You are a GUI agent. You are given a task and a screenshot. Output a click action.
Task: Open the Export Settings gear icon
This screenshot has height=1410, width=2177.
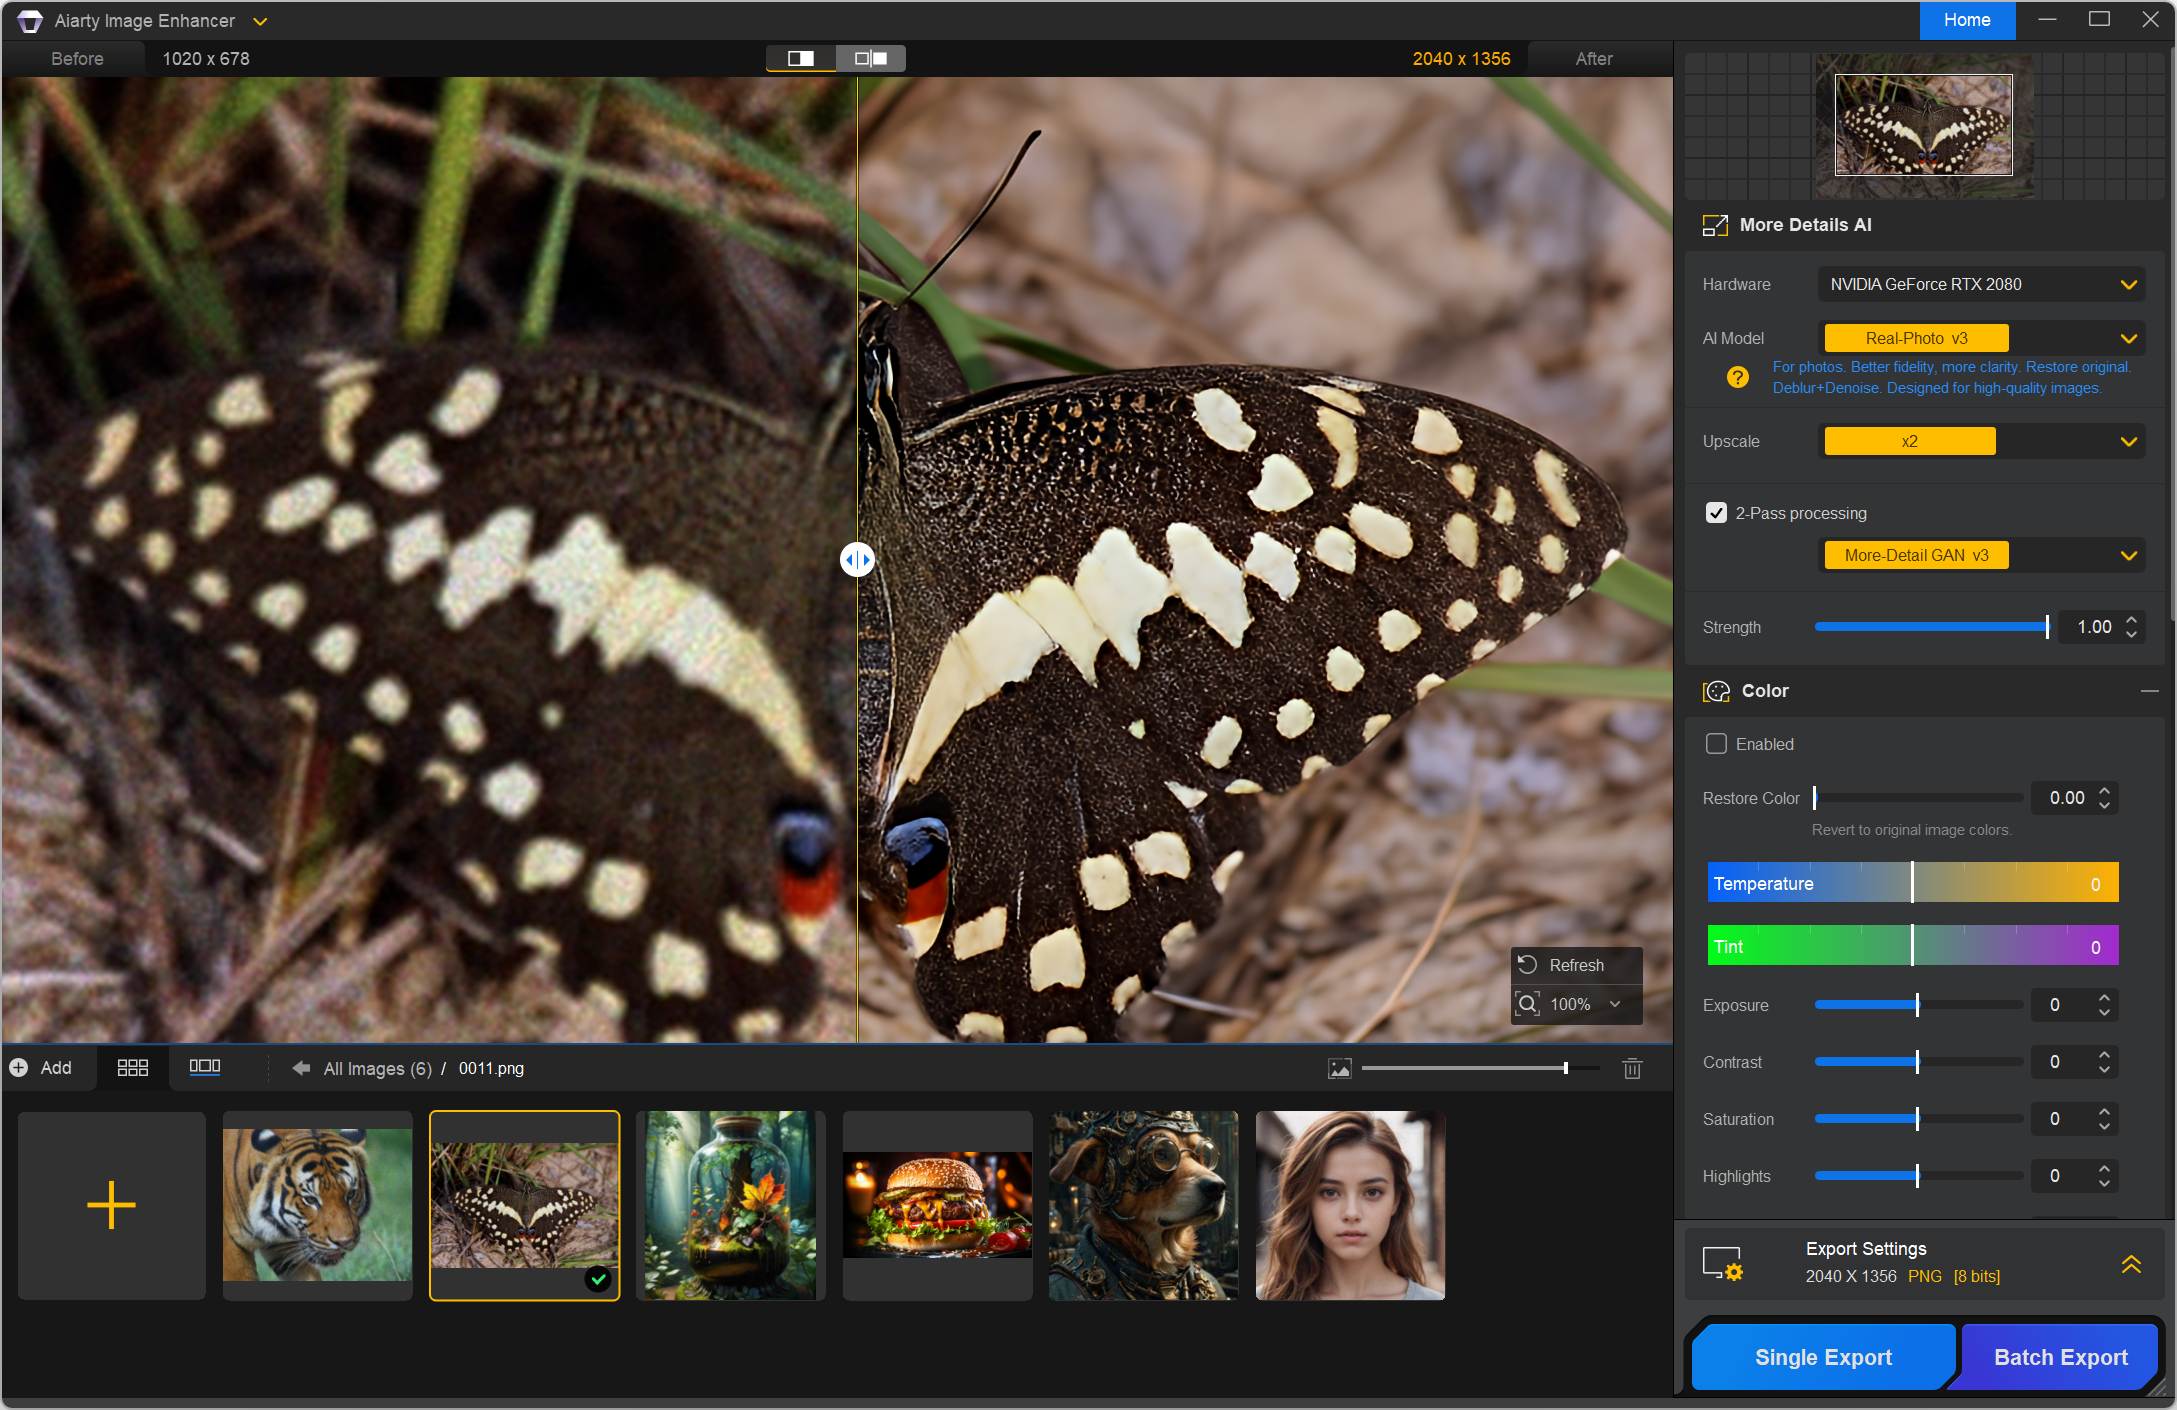click(x=1722, y=1264)
